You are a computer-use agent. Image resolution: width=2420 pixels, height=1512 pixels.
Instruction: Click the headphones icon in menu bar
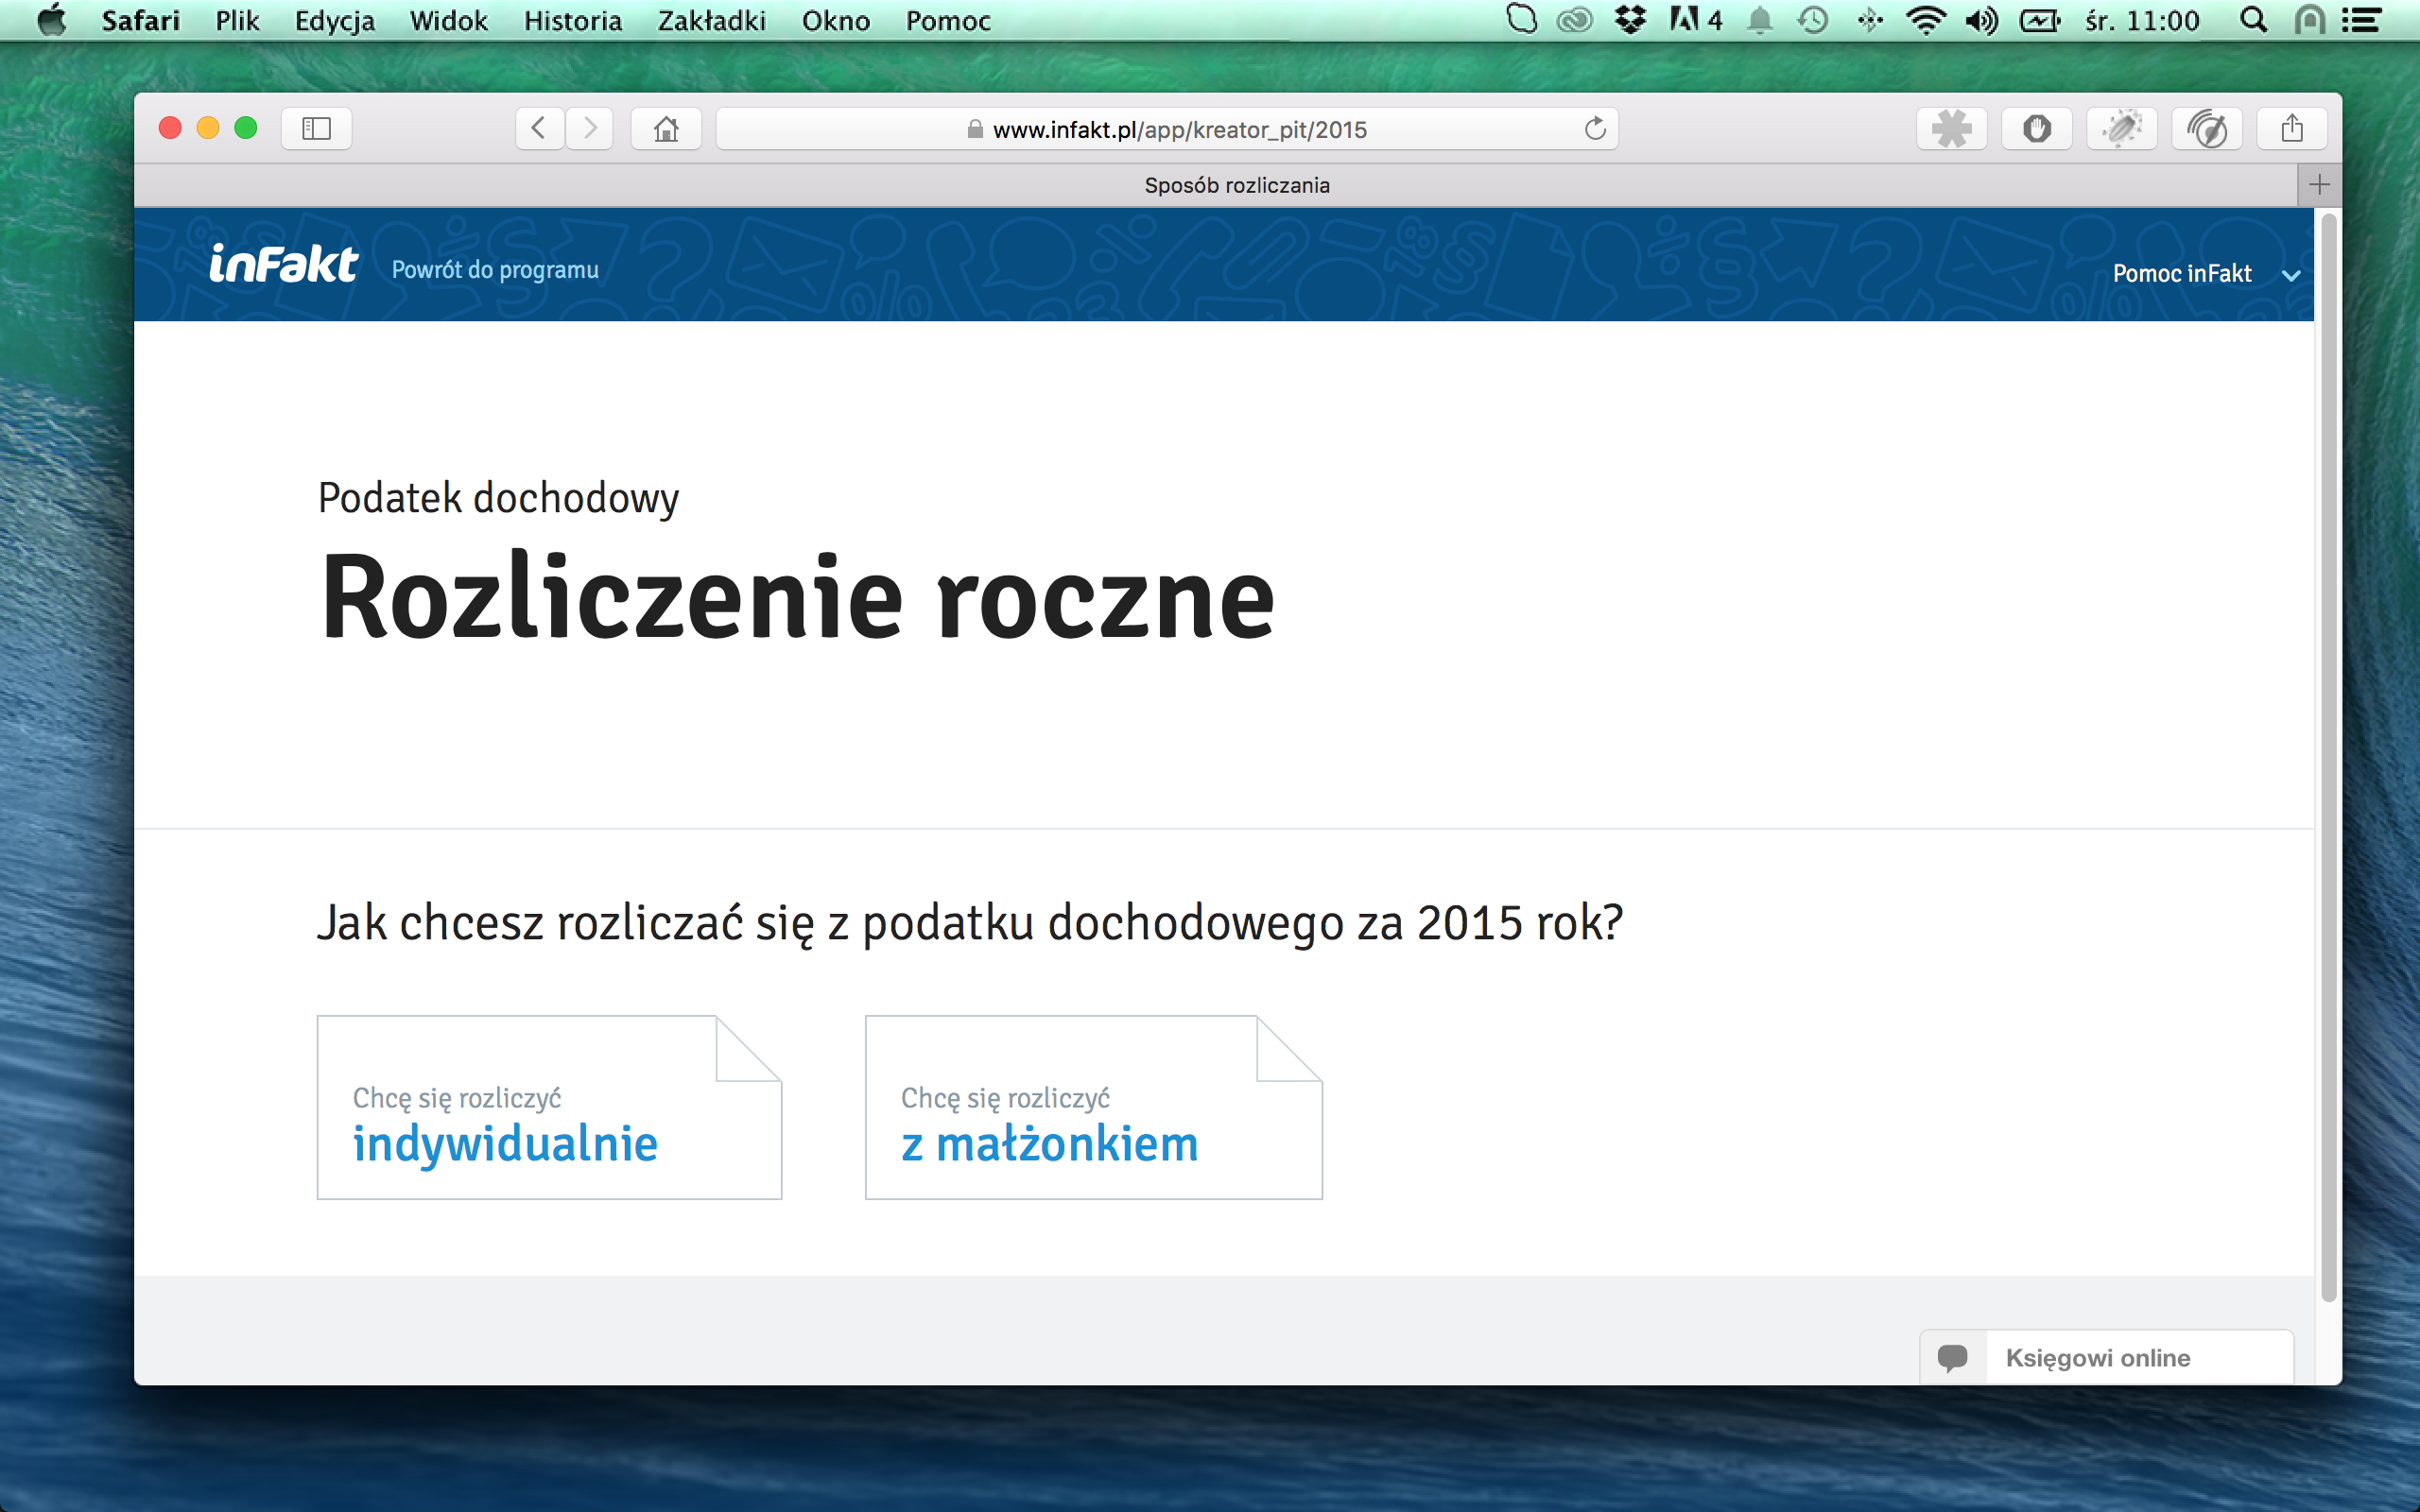[x=2309, y=20]
